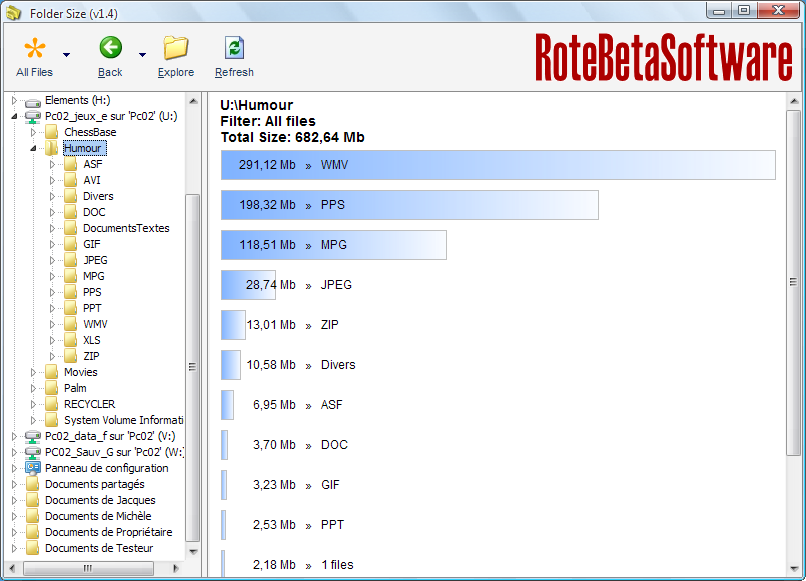The image size is (806, 581).
Task: Click the ChessBase folder icon
Action: [51, 132]
